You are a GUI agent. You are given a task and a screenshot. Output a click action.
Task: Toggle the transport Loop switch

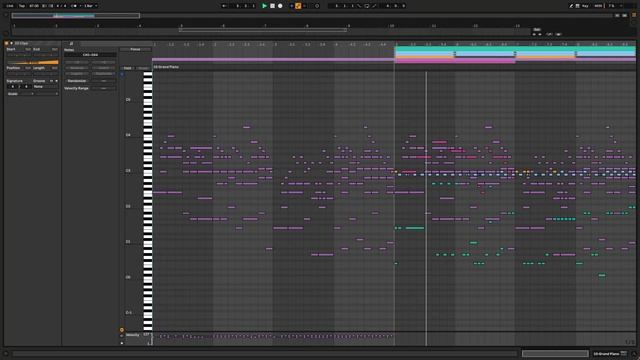click(367, 6)
